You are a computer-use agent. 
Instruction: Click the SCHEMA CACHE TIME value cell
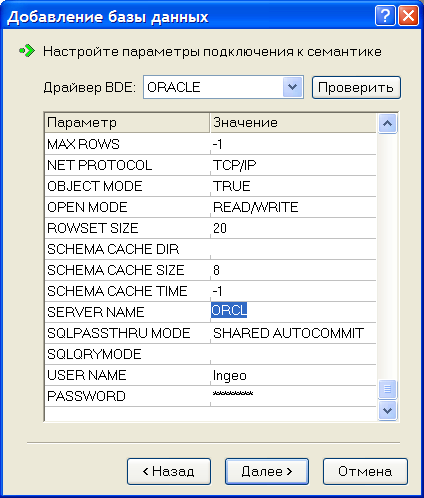pyautogui.click(x=293, y=291)
